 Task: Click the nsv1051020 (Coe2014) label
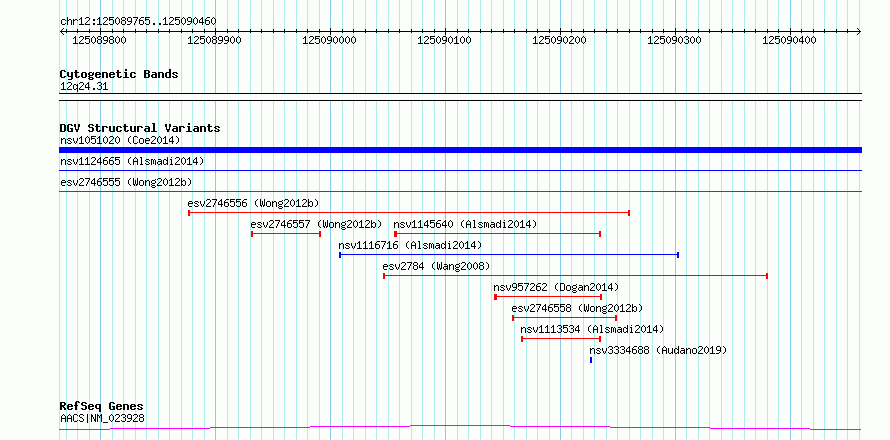[120, 140]
